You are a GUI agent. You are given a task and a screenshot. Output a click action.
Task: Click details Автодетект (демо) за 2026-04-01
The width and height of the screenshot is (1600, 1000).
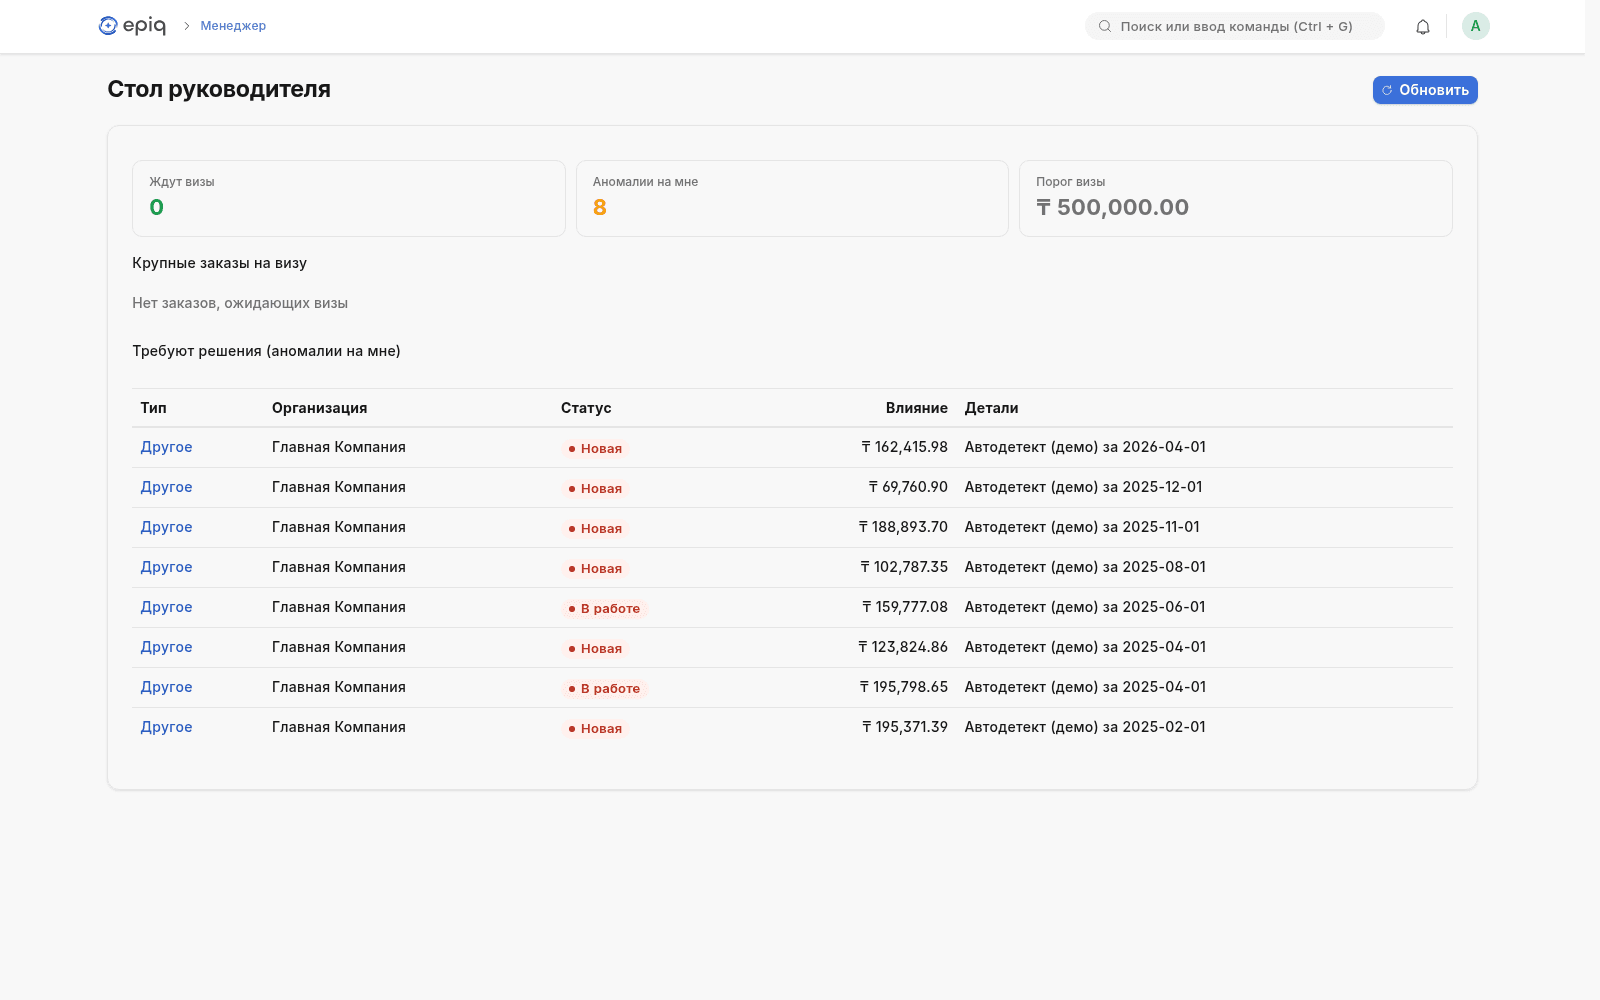[x=1085, y=447]
